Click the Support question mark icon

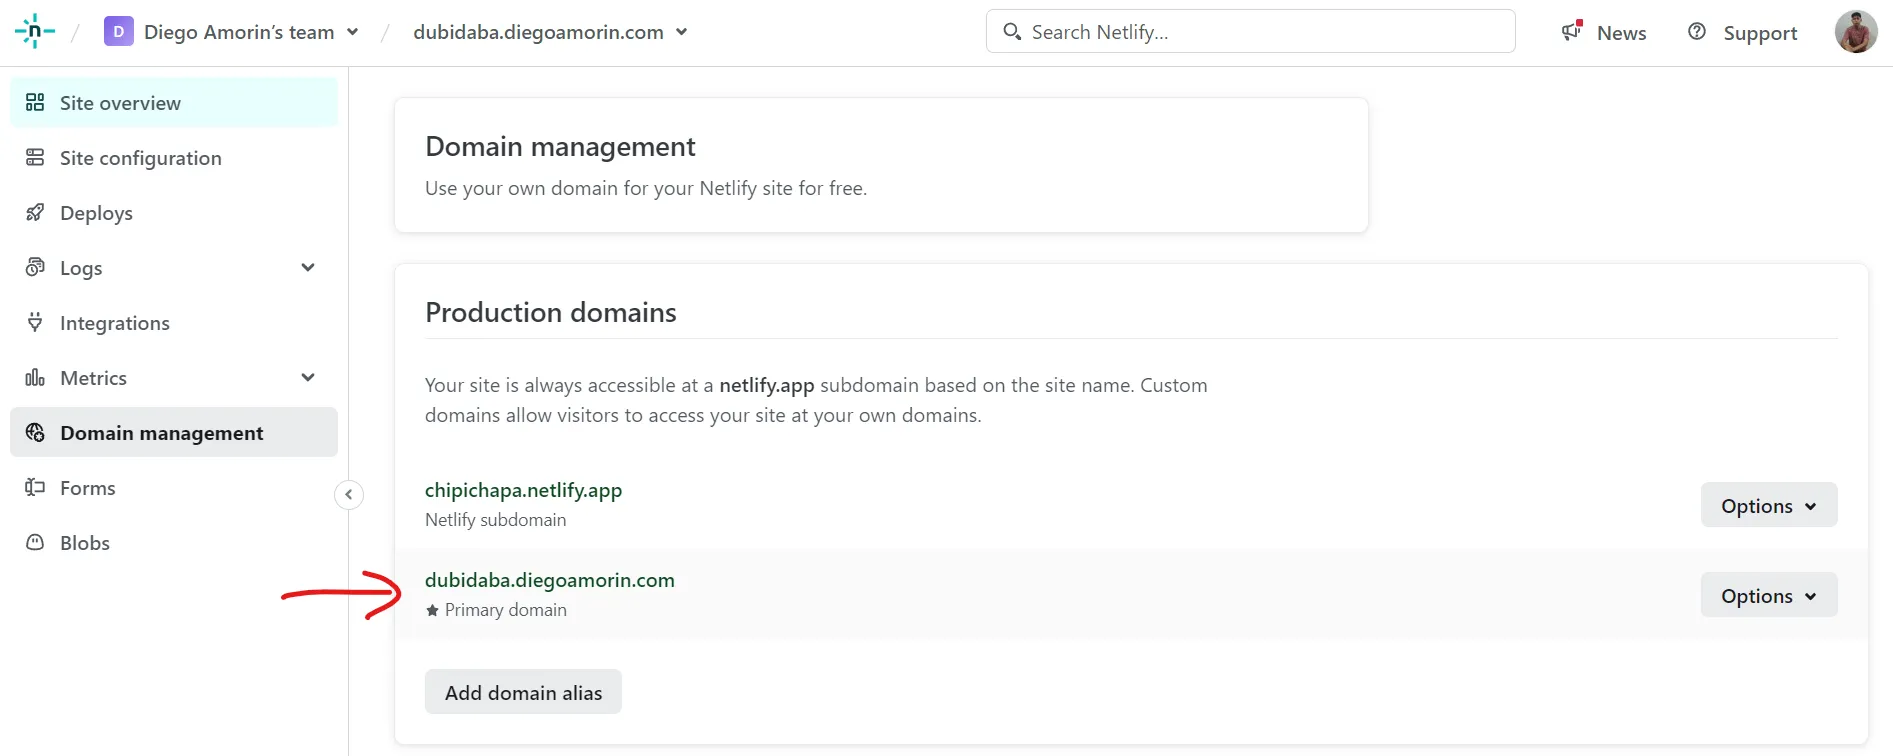1697,31
